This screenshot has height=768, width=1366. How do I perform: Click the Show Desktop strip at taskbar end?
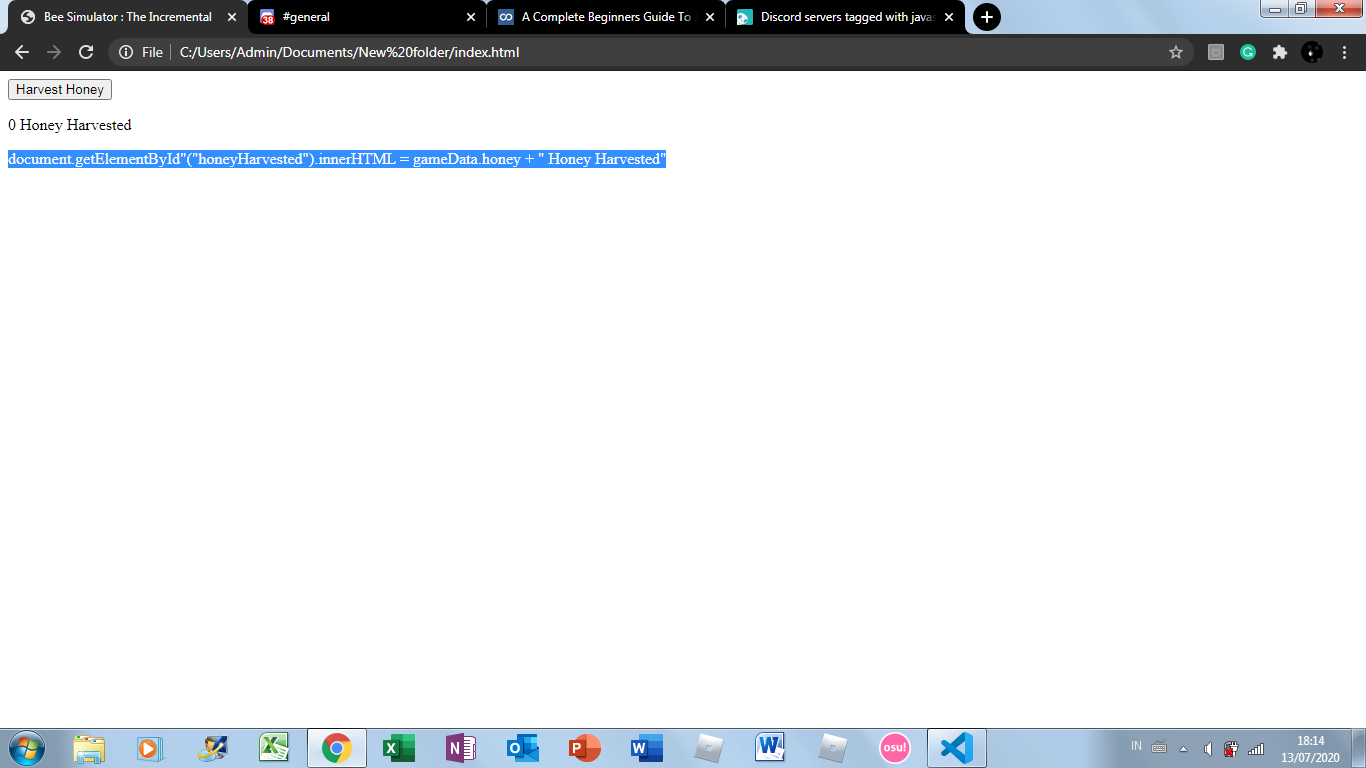[1359, 748]
